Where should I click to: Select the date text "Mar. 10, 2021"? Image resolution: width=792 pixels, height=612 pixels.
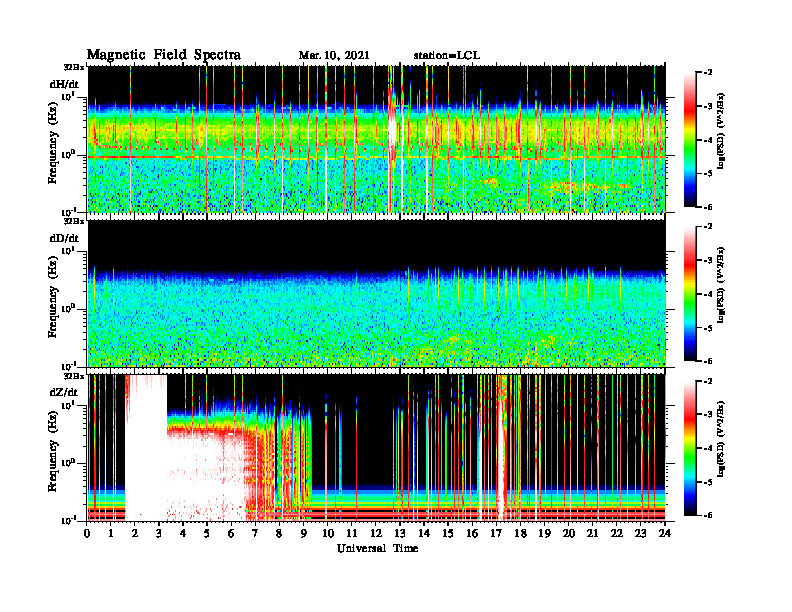[334, 56]
